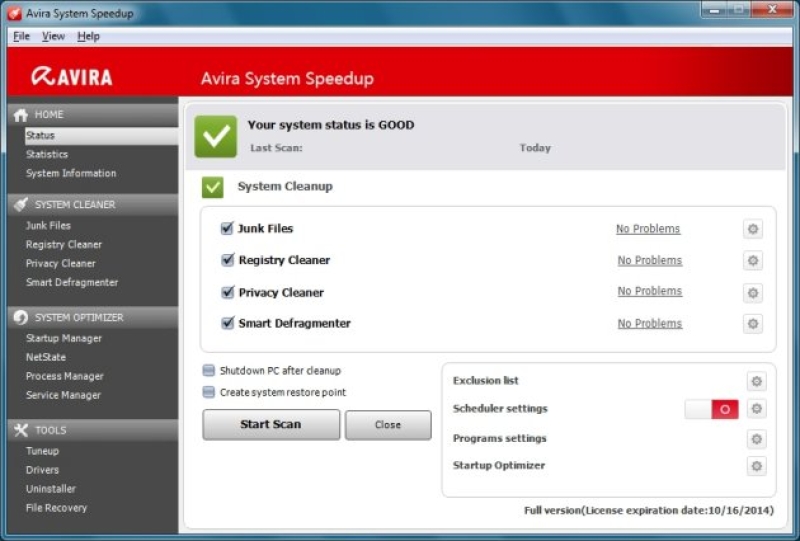
Task: Enable Shutdown PC after cleanup
Action: [209, 371]
